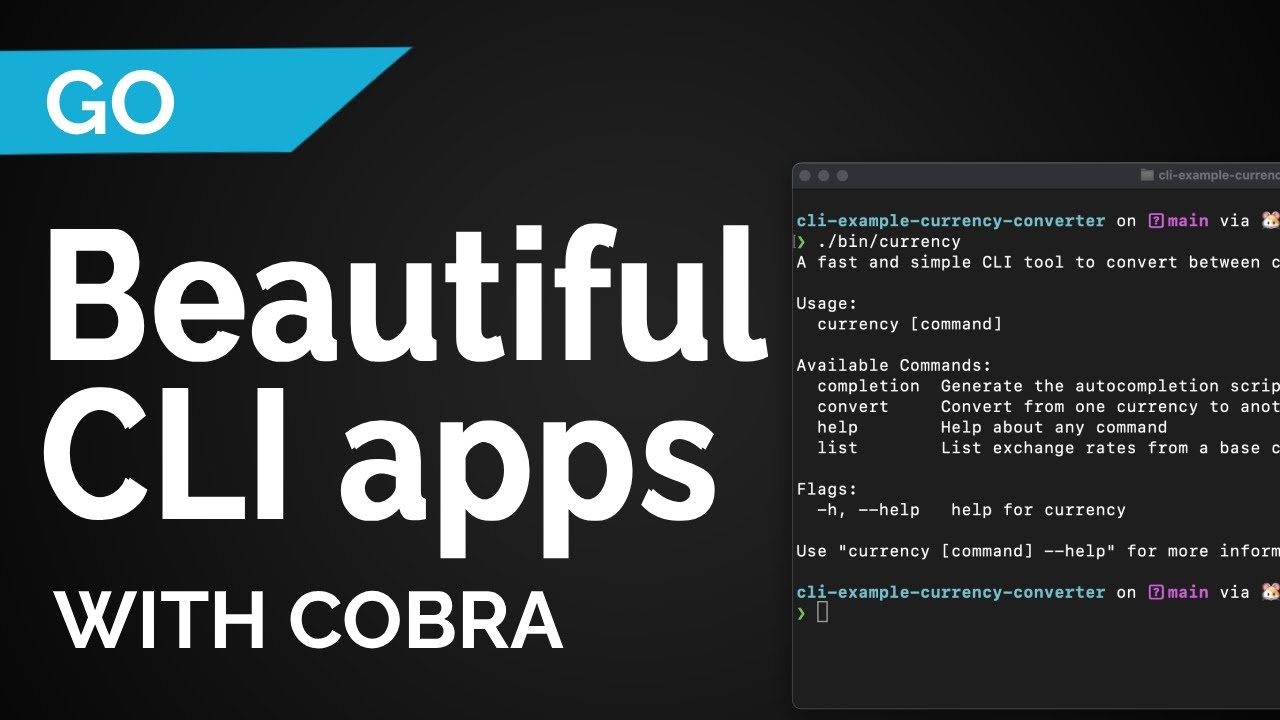Click the 'completion' command name
The height and width of the screenshot is (720, 1280).
point(868,386)
